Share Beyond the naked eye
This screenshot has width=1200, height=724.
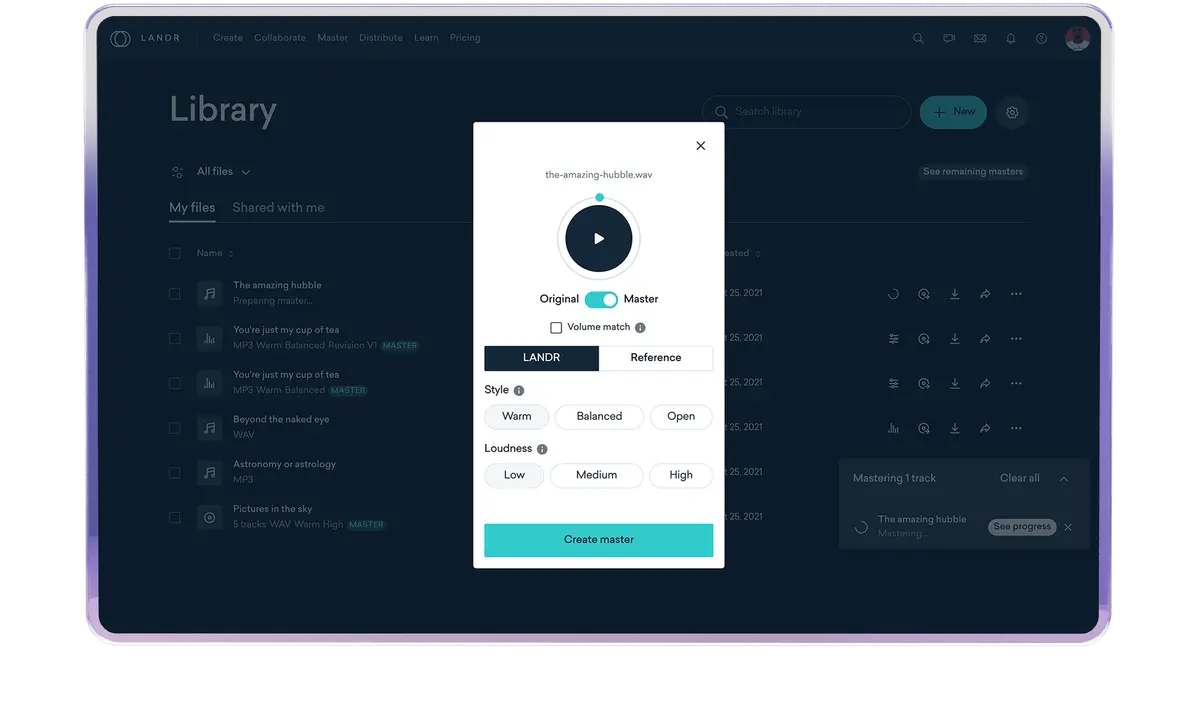(x=985, y=428)
